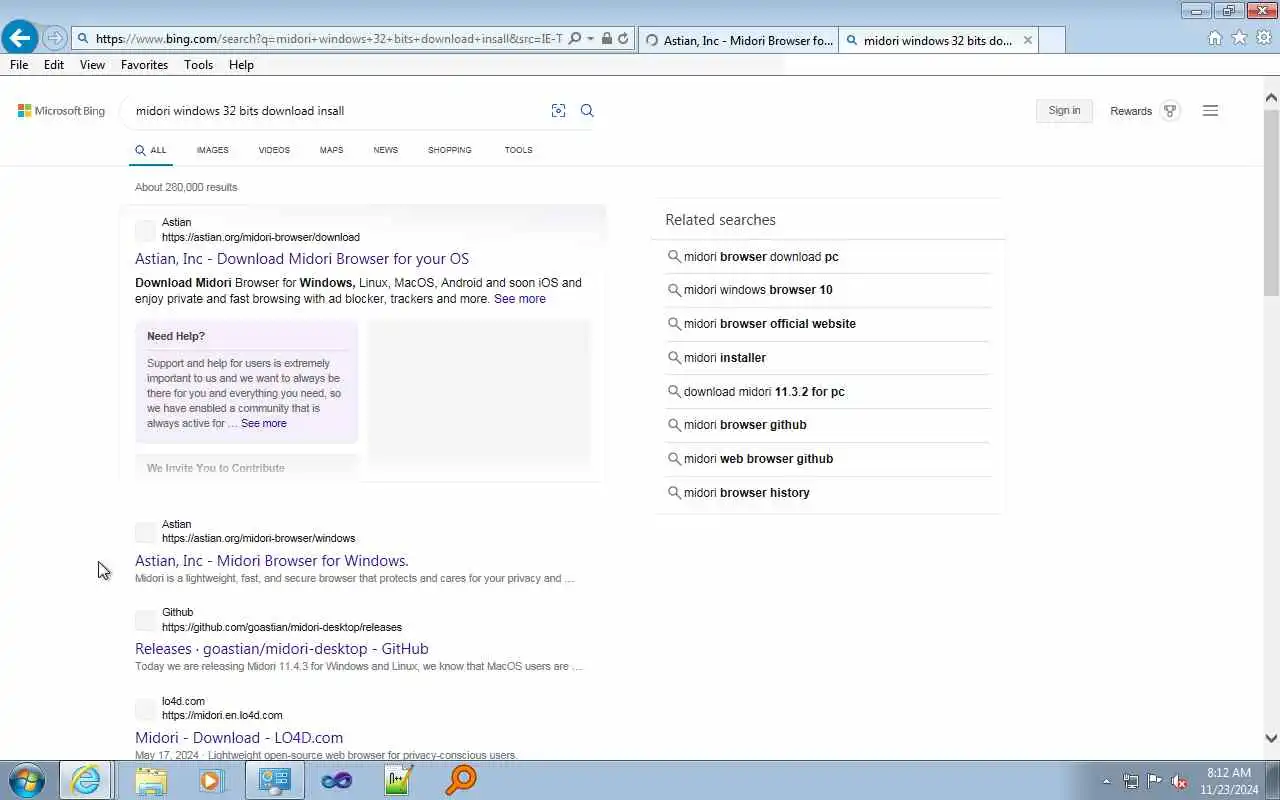Click the Home icon in browser
This screenshot has width=1280, height=800.
pyautogui.click(x=1215, y=38)
